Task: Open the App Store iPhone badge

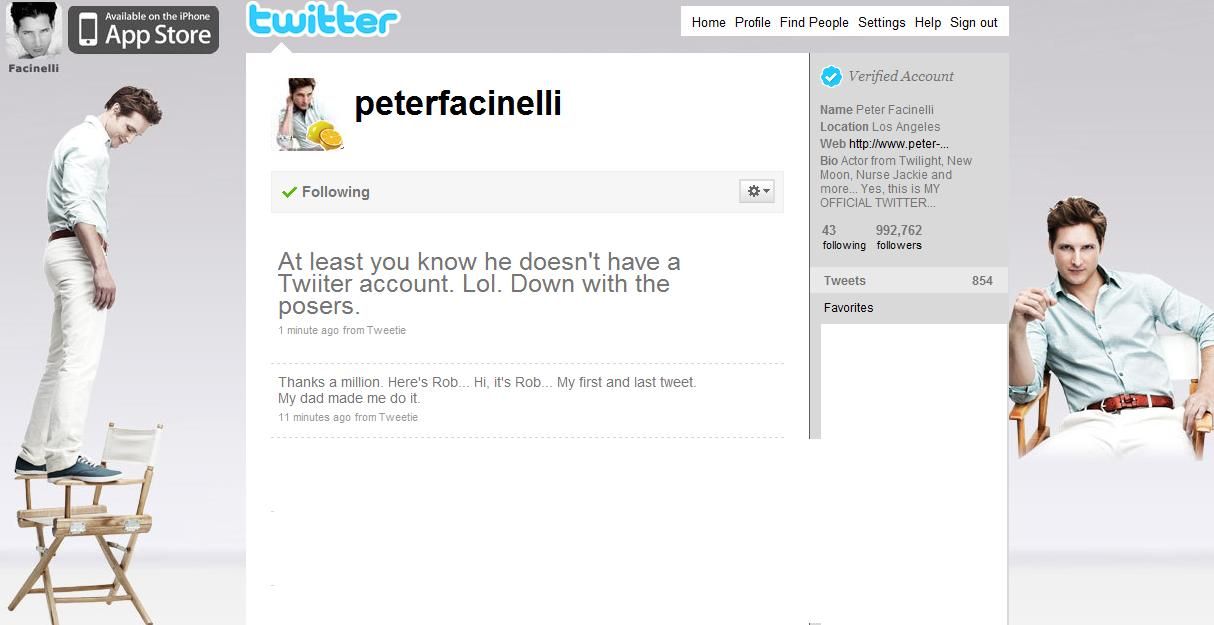Action: pyautogui.click(x=143, y=29)
